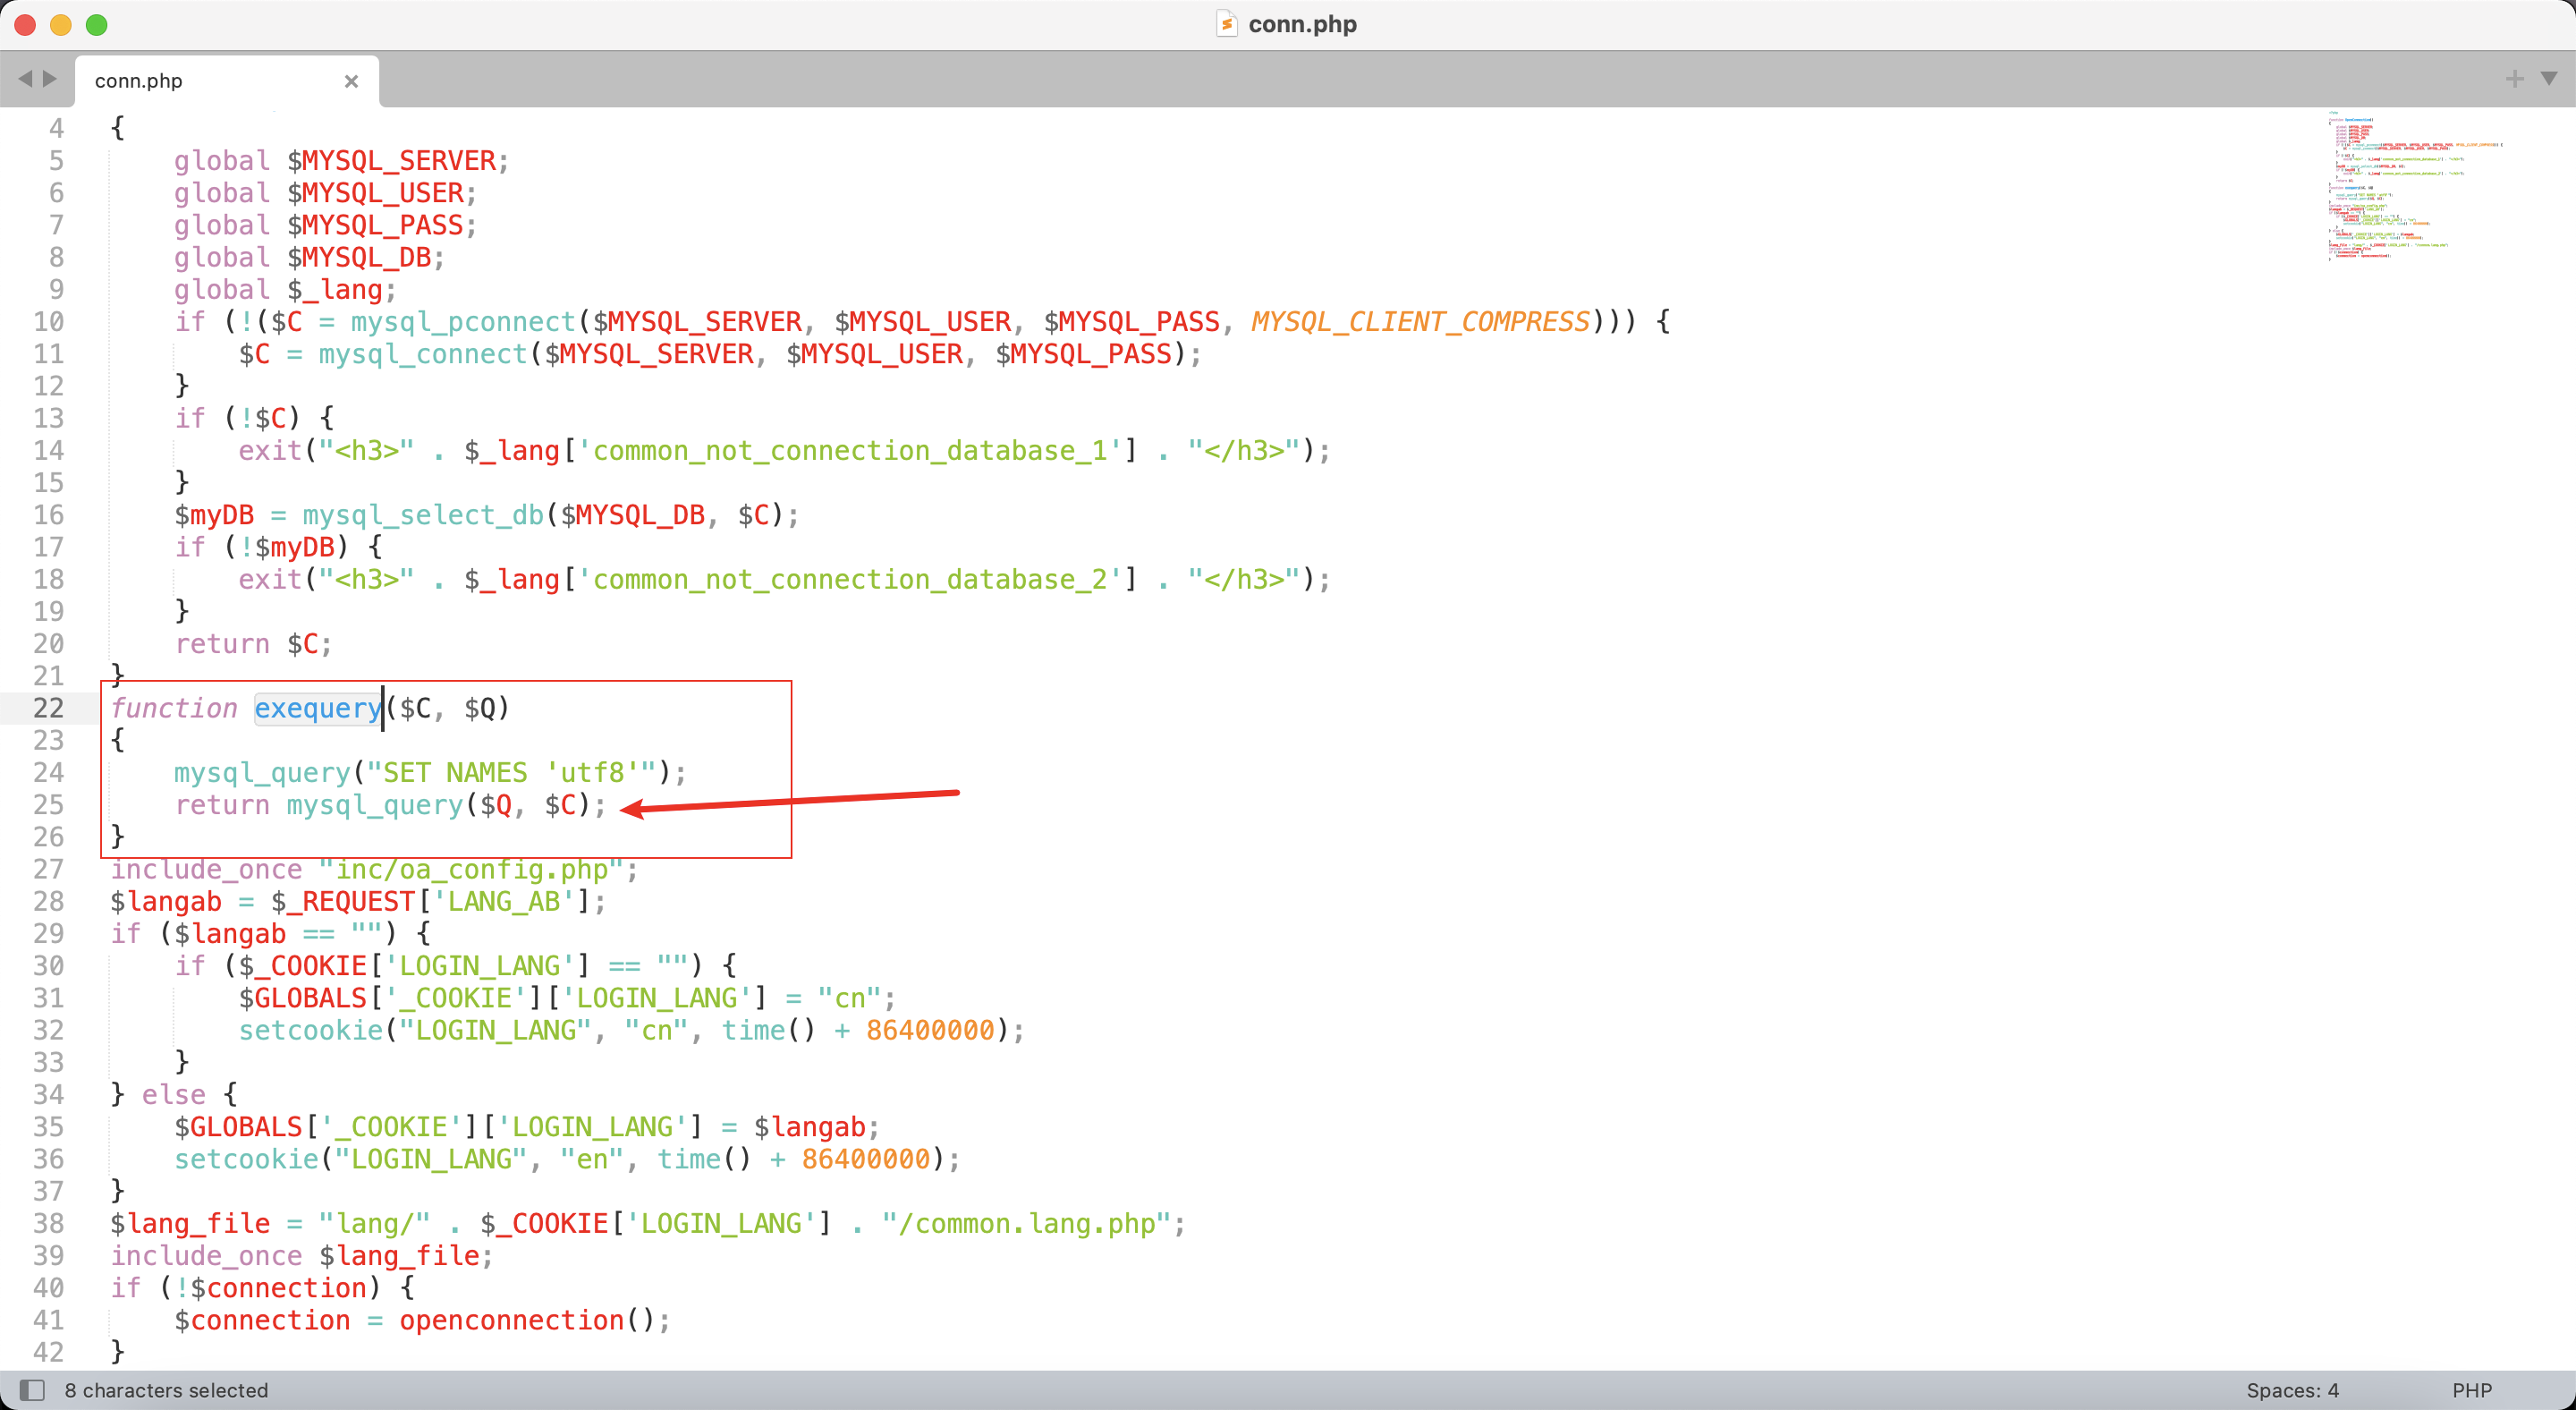
Task: Toggle the sidebar panel icon in the status bar
Action: point(32,1390)
